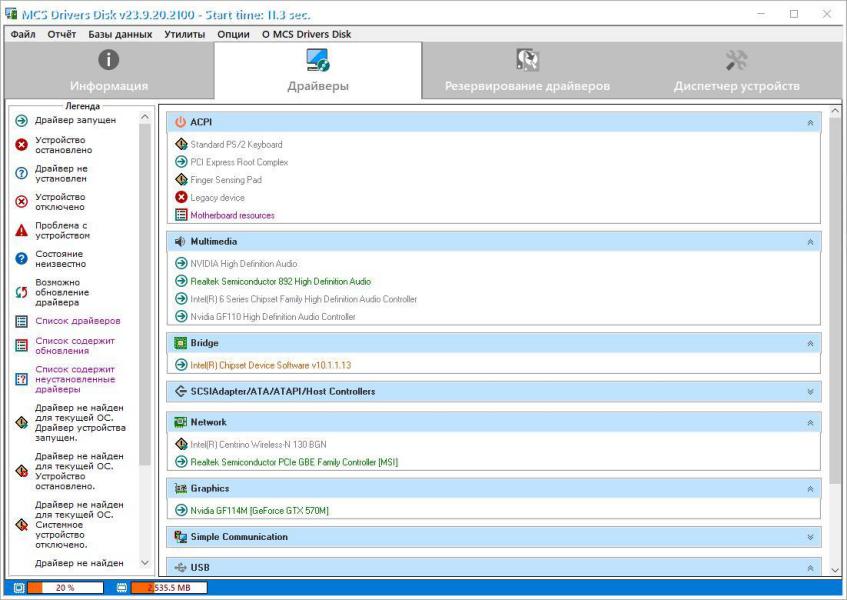847x600 pixels.
Task: Click the Intel Centrino Wireless-N 130 icon
Action: pos(182,444)
